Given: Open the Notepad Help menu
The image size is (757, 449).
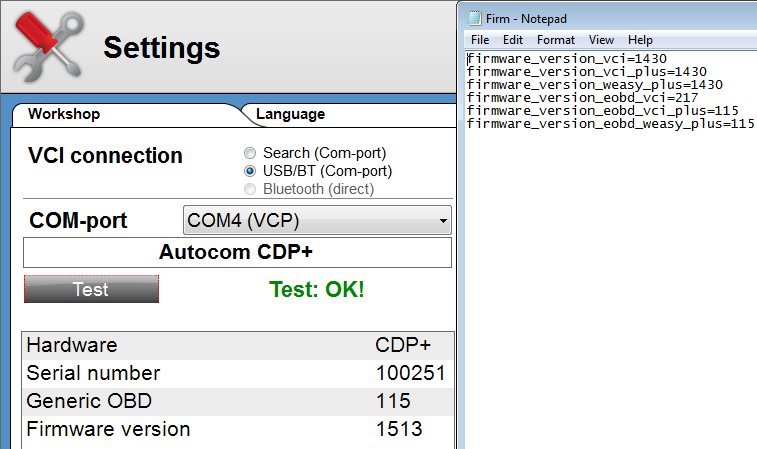Looking at the screenshot, I should click(x=640, y=40).
